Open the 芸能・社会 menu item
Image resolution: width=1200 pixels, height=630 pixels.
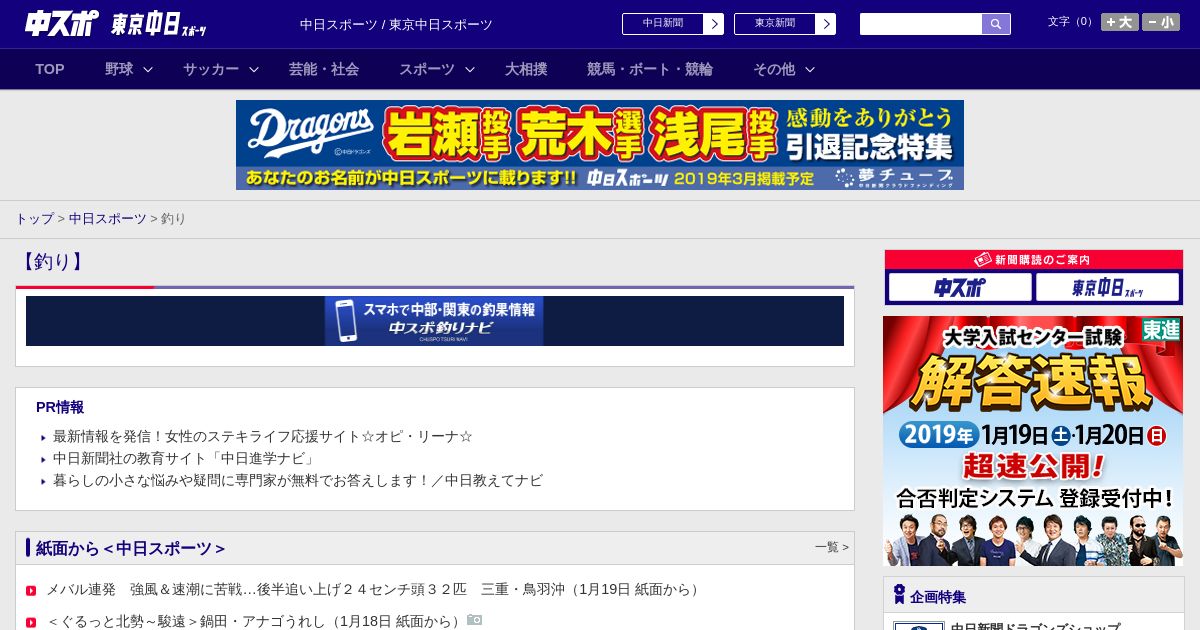[x=324, y=69]
